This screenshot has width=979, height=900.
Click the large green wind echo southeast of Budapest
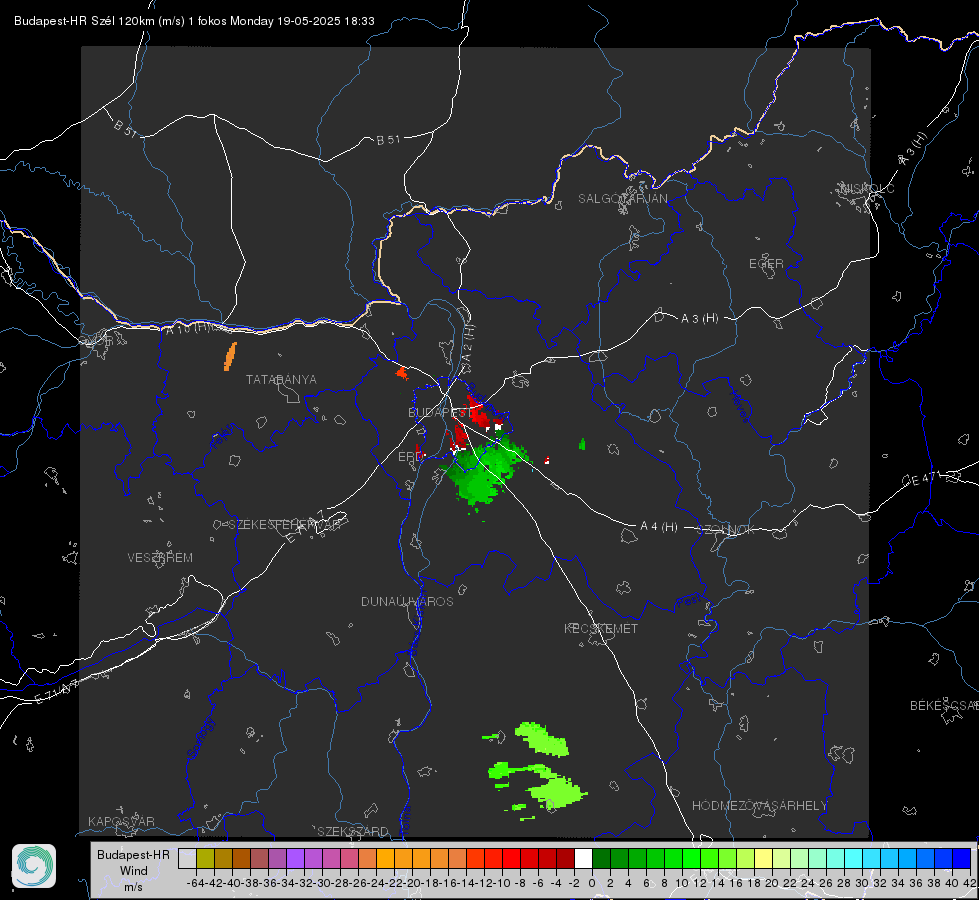pos(484,472)
